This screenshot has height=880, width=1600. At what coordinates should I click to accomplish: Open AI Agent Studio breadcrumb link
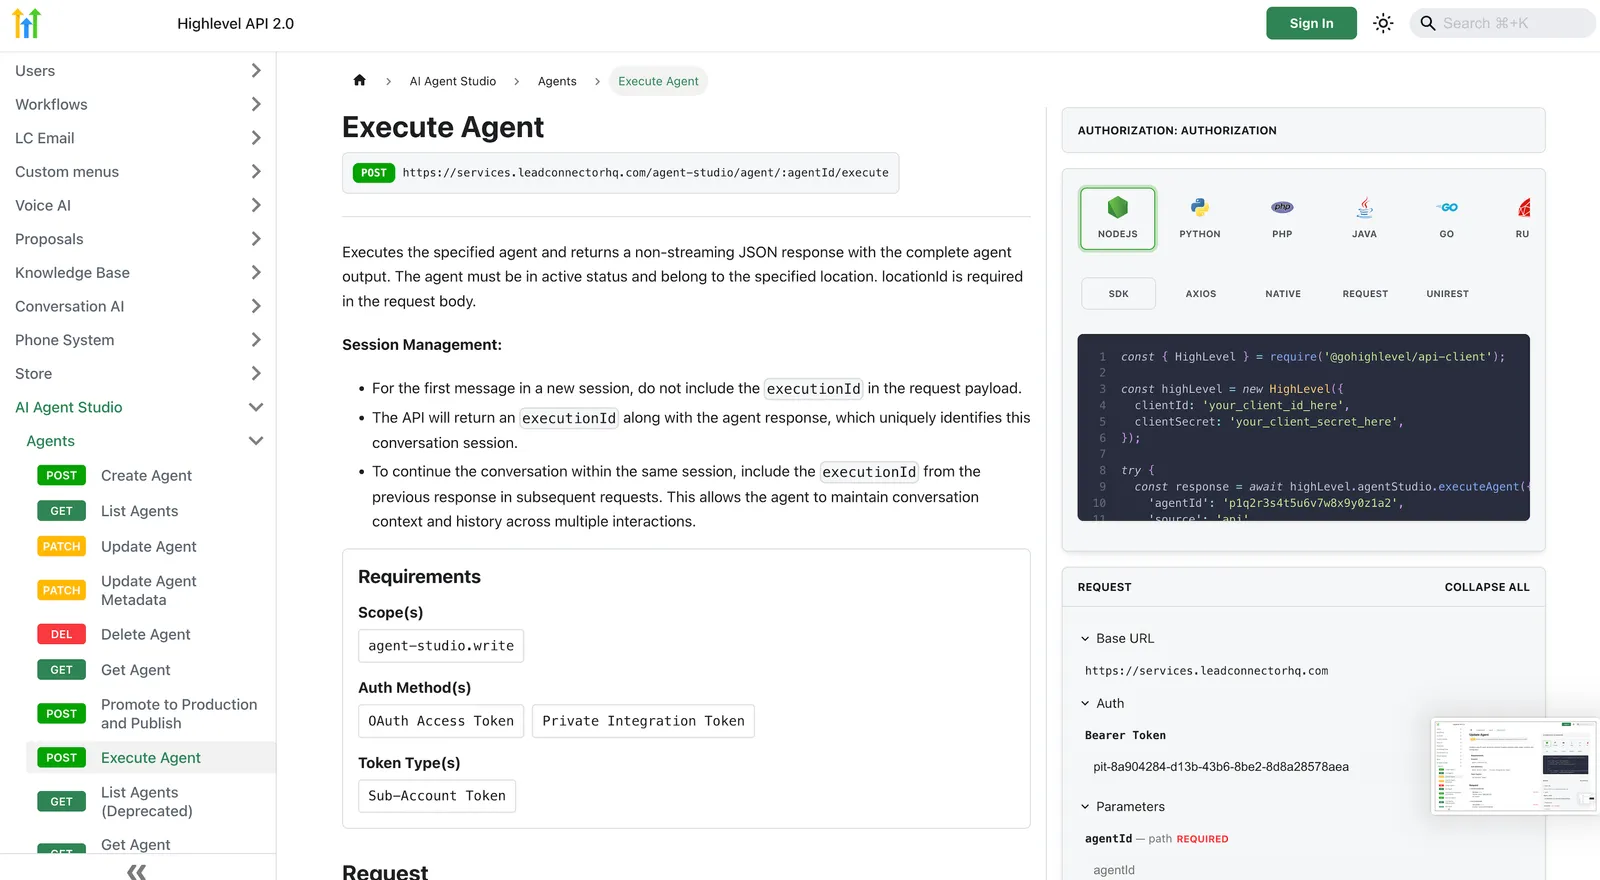pyautogui.click(x=453, y=81)
